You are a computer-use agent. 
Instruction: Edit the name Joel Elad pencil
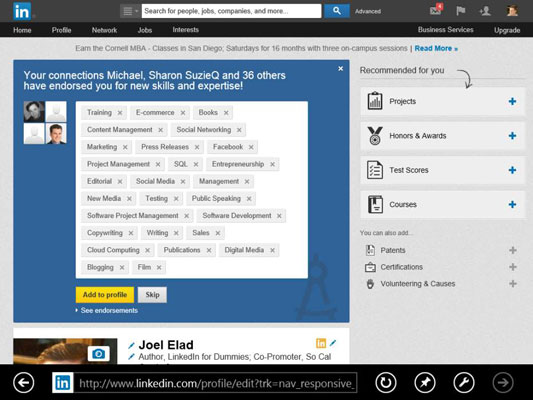tap(131, 346)
